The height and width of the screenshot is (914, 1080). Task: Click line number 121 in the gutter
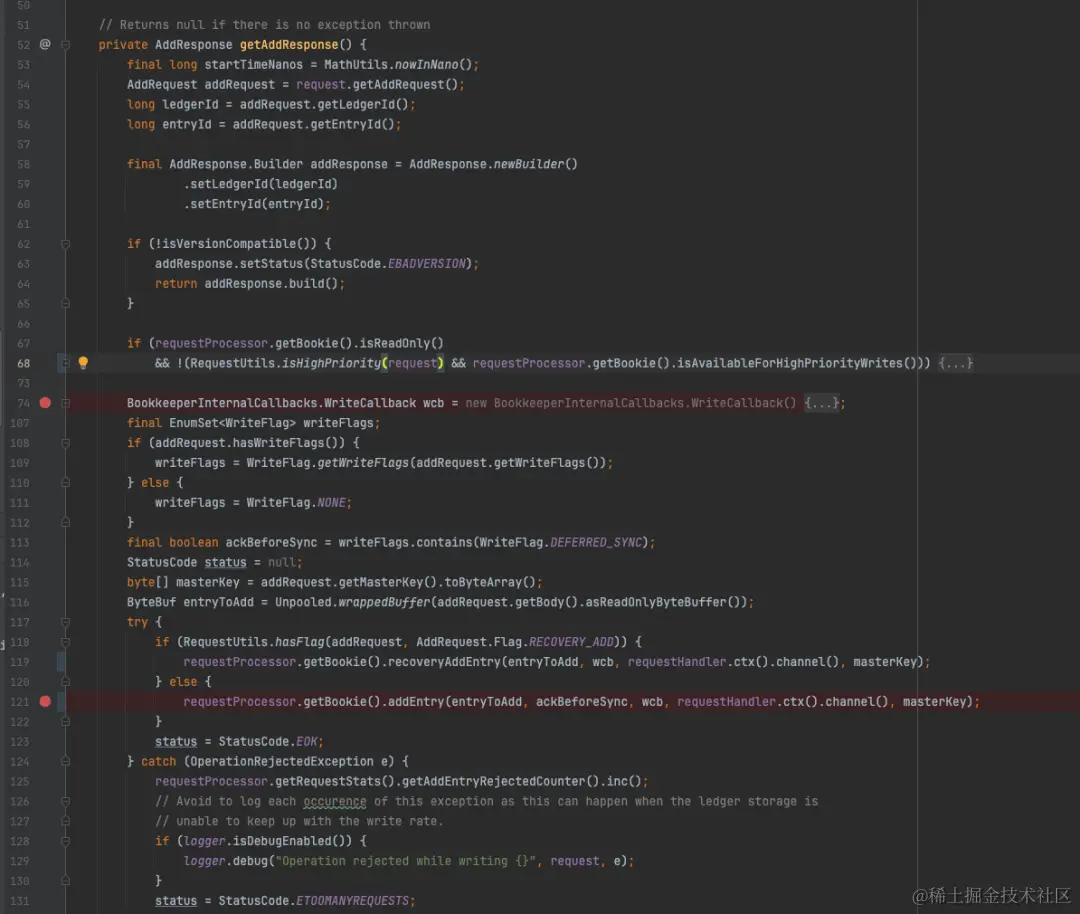20,702
